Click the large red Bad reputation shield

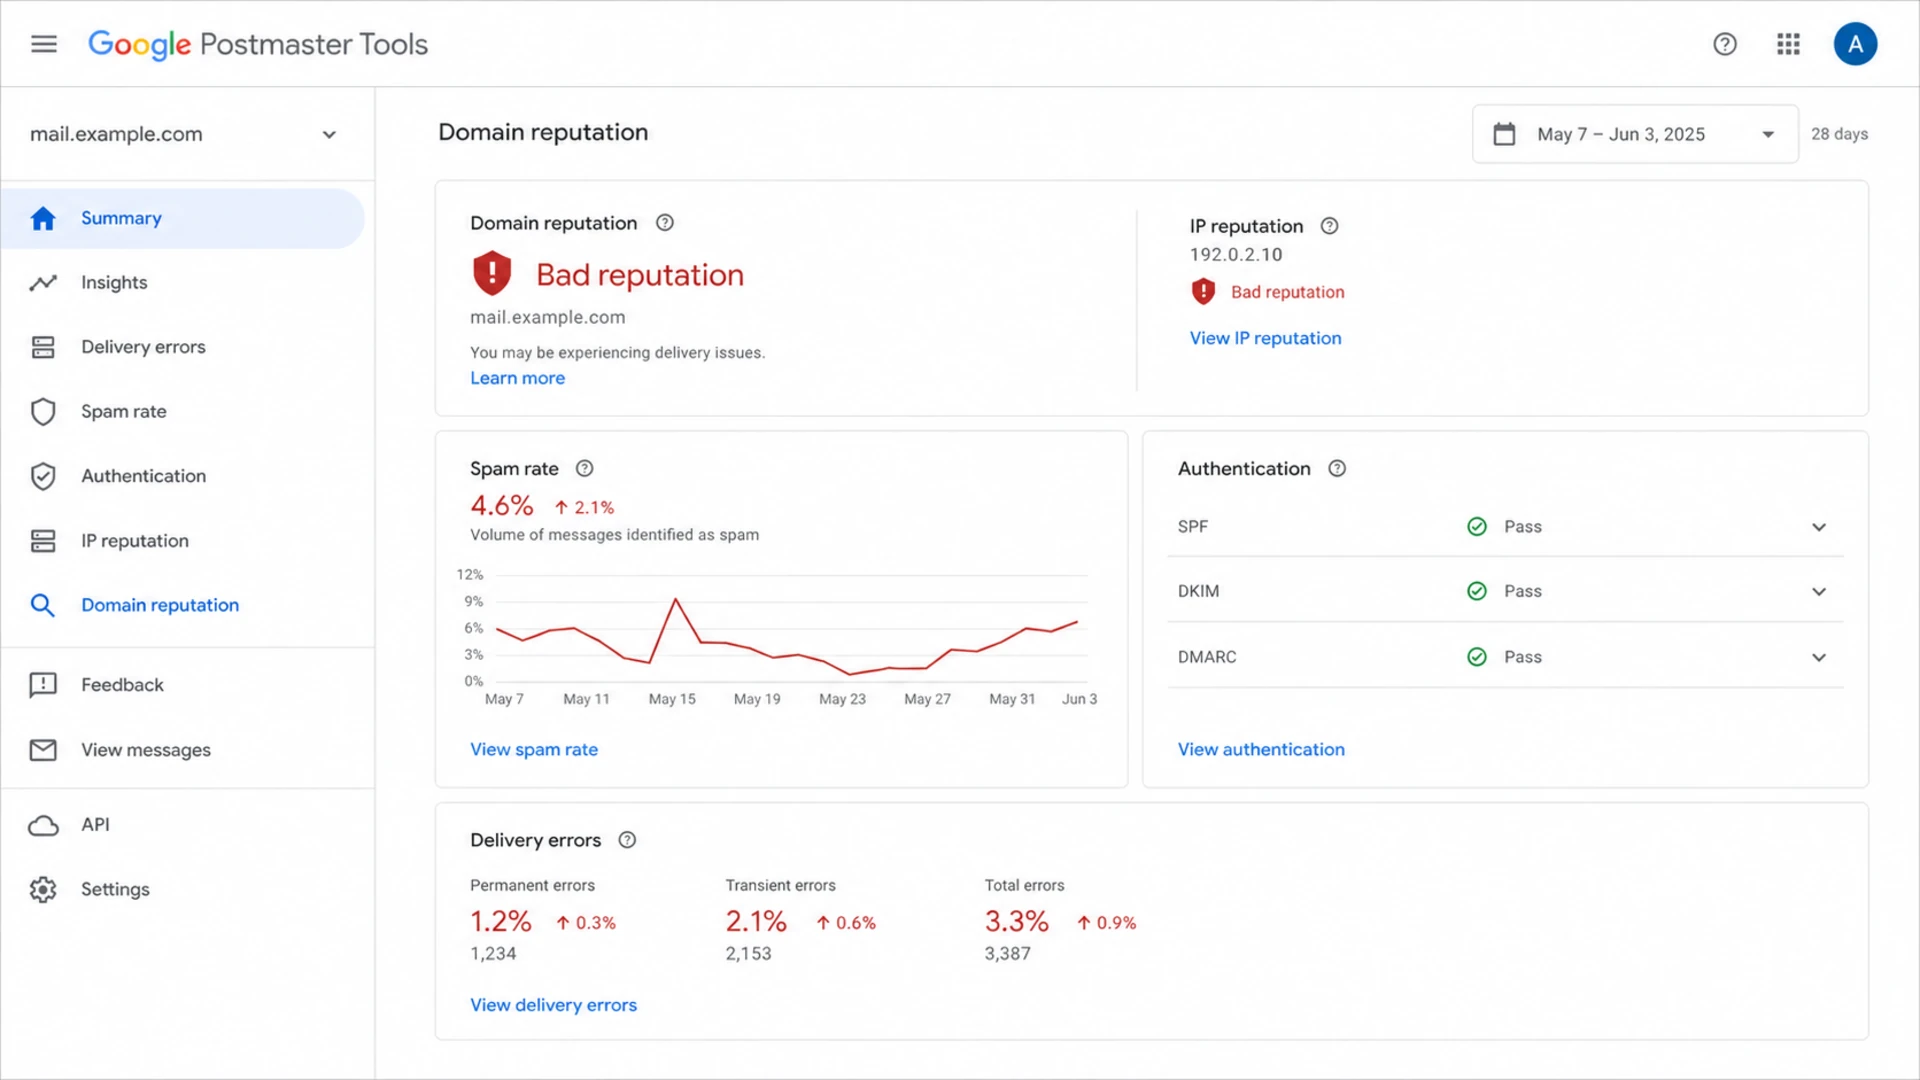point(492,273)
